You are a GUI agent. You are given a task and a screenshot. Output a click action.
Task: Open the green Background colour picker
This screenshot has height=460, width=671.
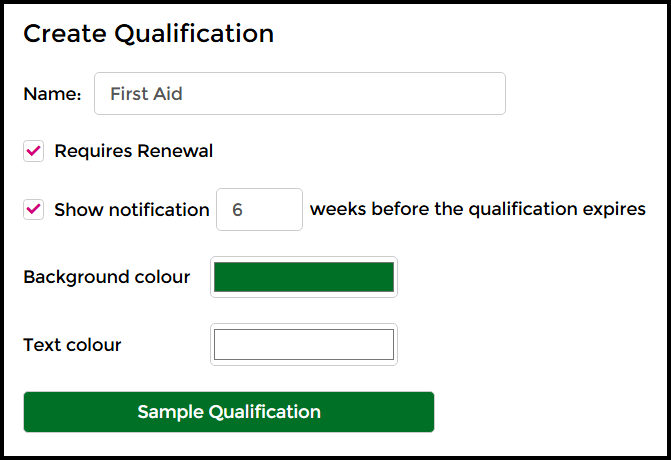tap(304, 277)
